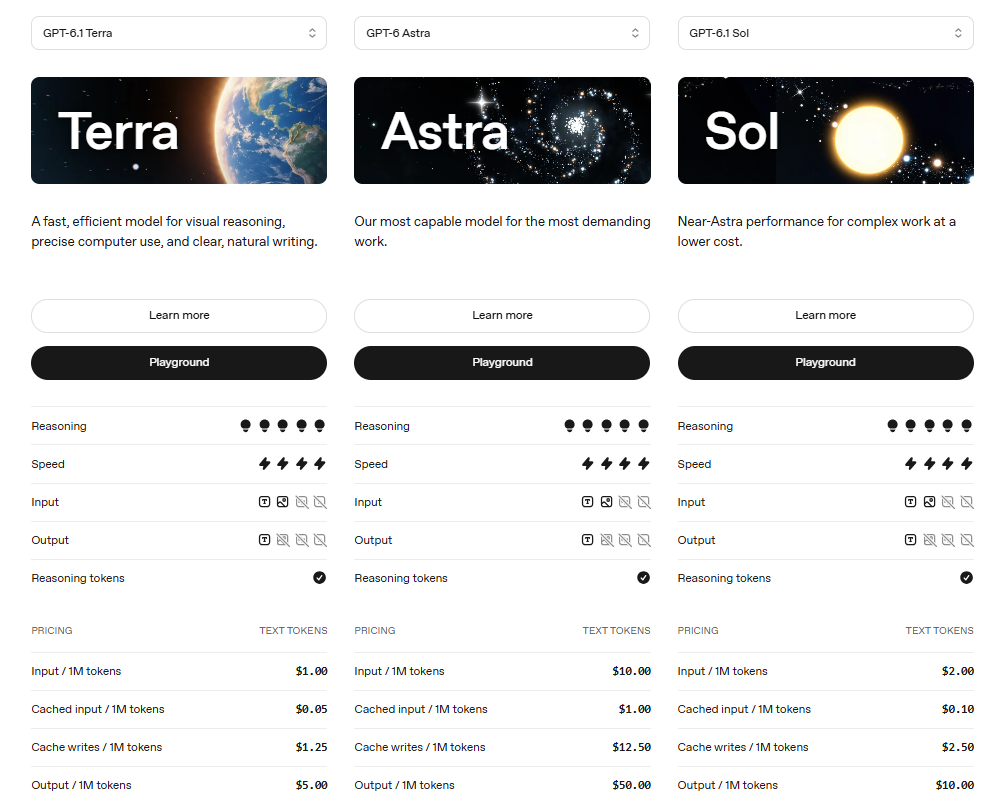Click the image input icon in Sol's Input row

[x=930, y=502]
